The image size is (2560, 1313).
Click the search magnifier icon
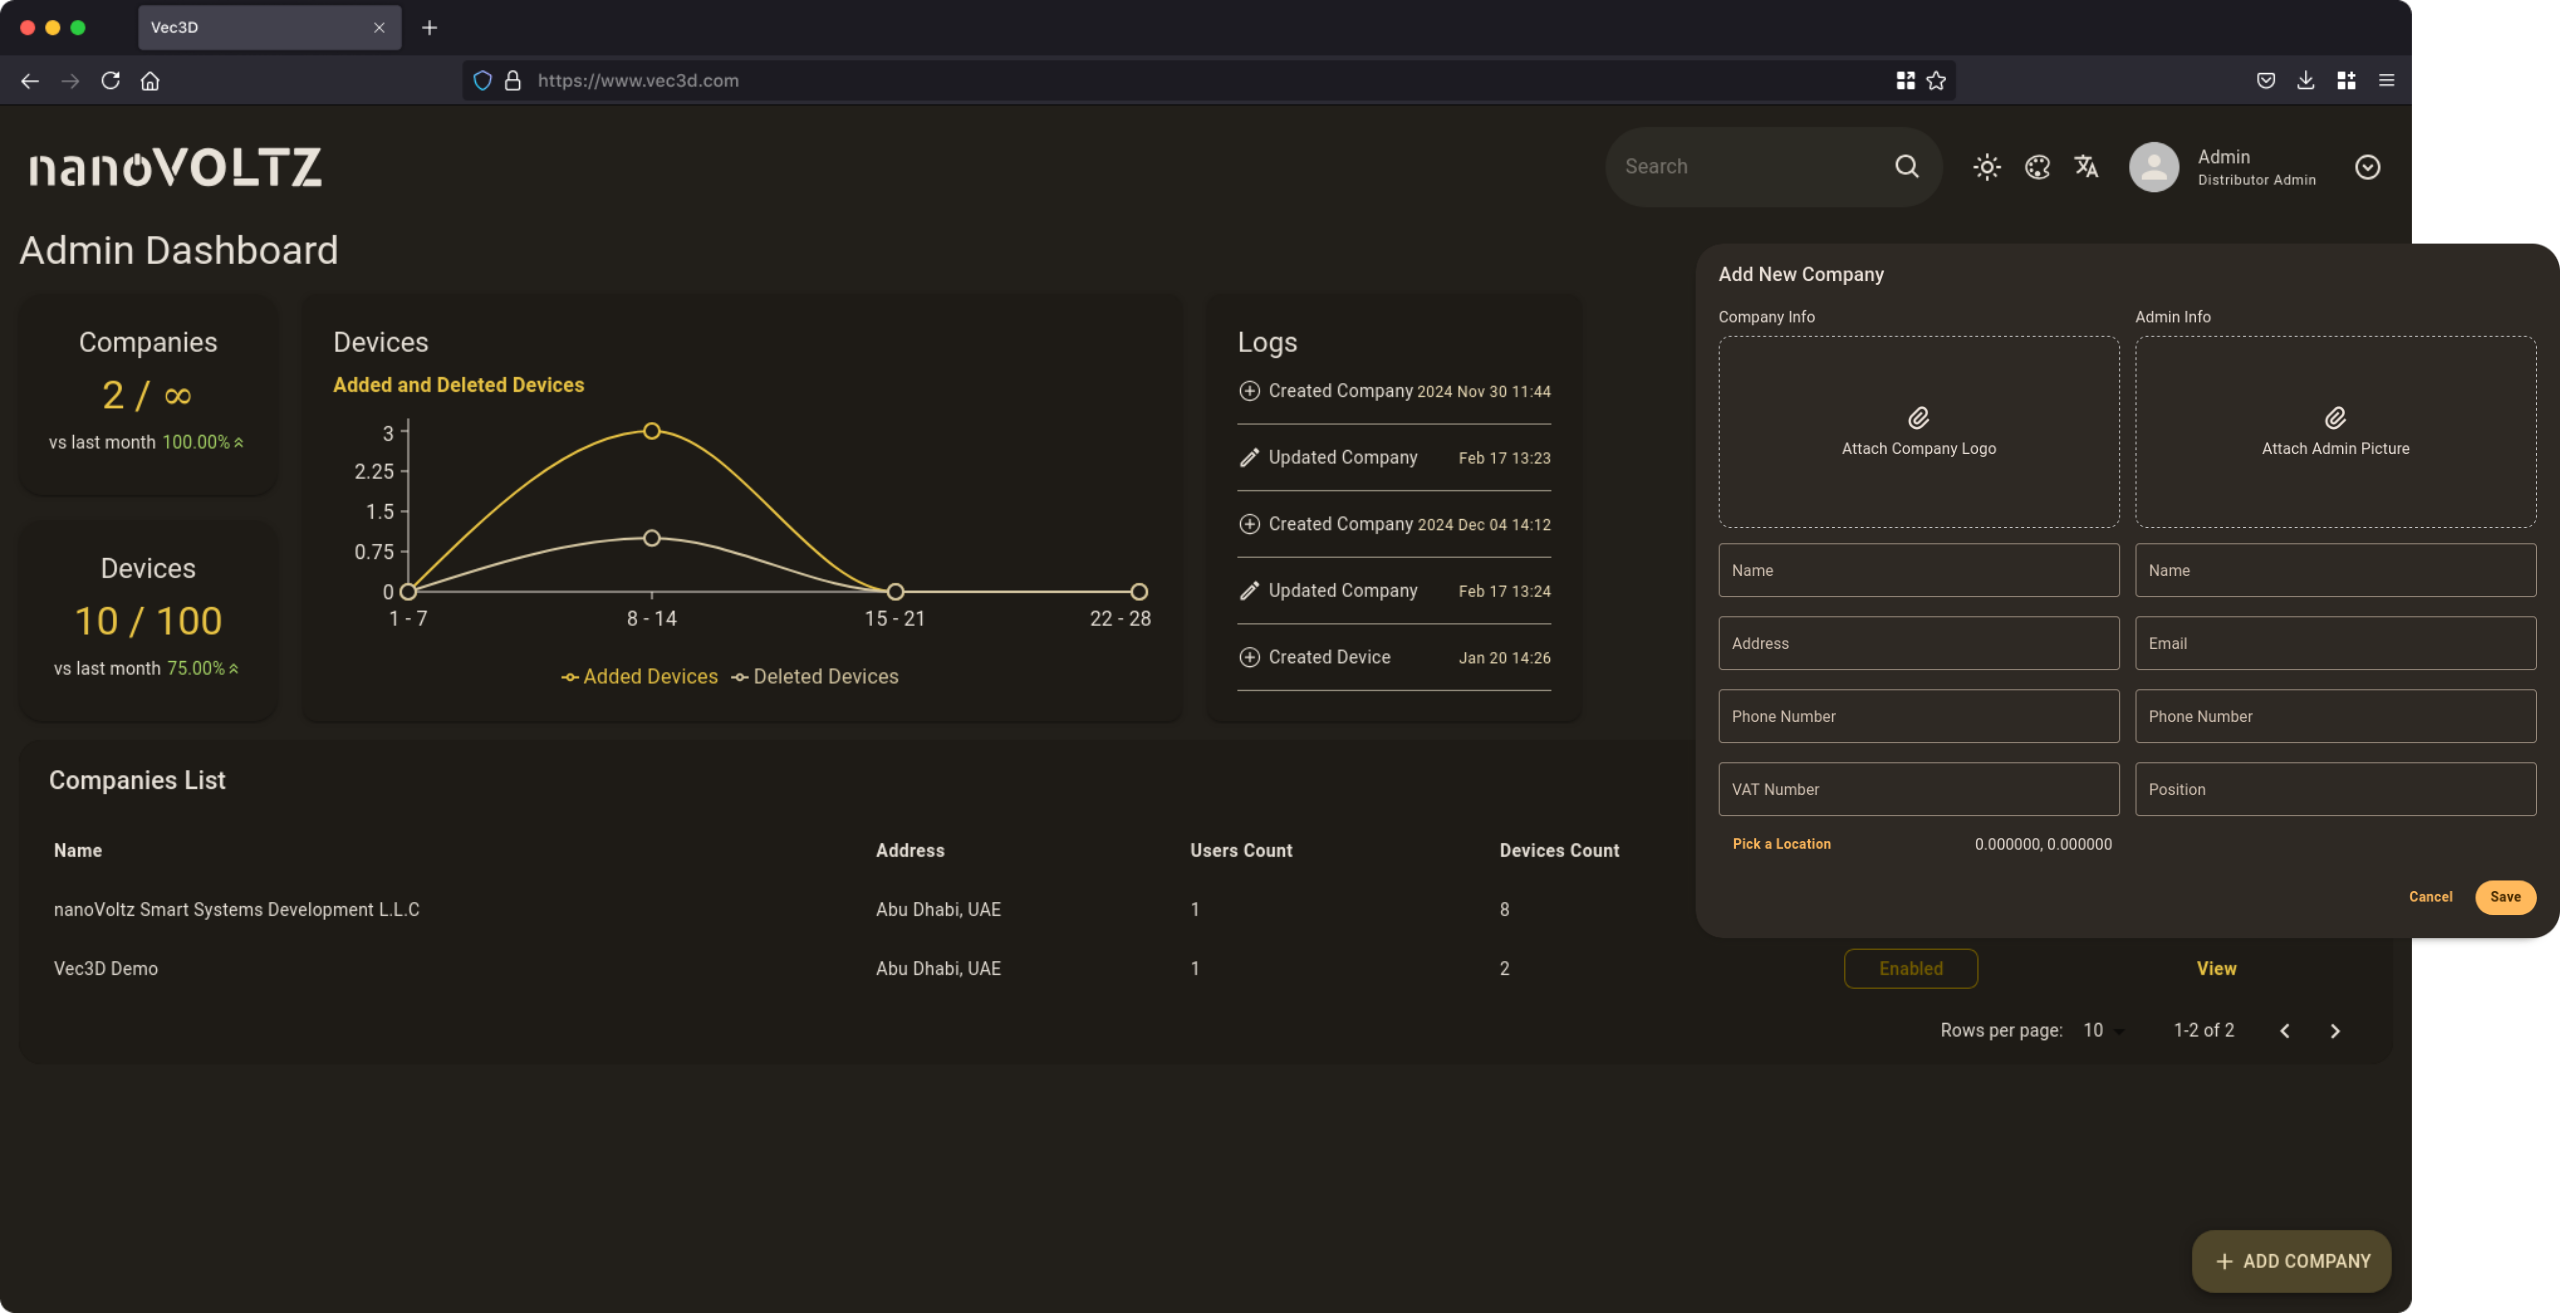pyautogui.click(x=1906, y=167)
